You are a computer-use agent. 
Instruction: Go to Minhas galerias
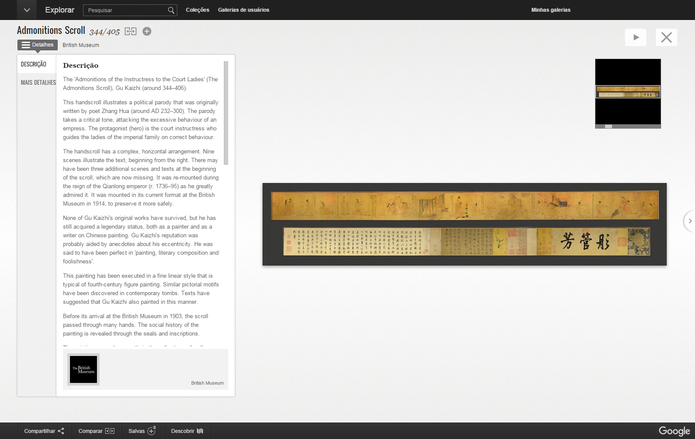pos(551,10)
